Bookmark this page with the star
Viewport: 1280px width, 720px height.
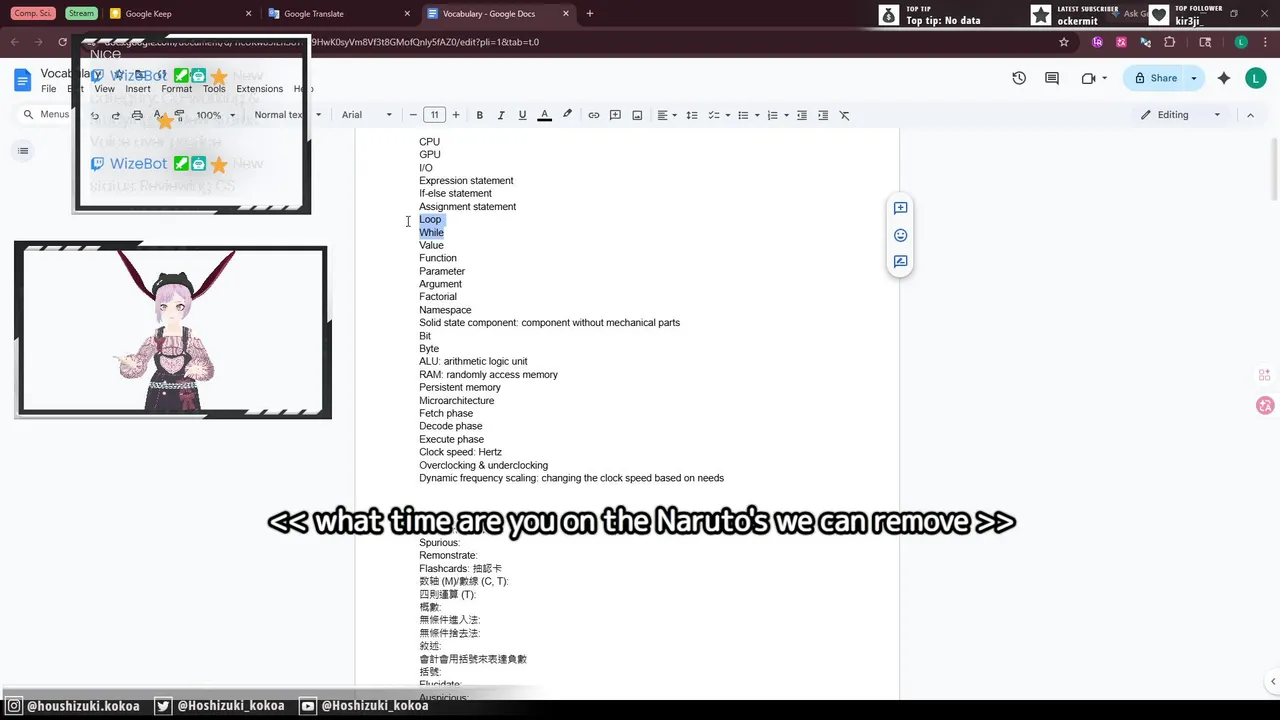point(1064,42)
